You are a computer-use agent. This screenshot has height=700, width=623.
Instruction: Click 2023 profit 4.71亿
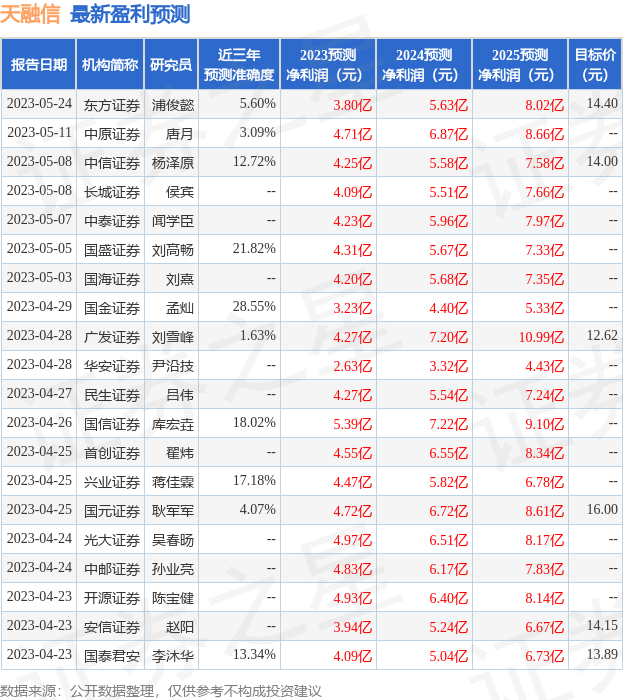coord(353,134)
